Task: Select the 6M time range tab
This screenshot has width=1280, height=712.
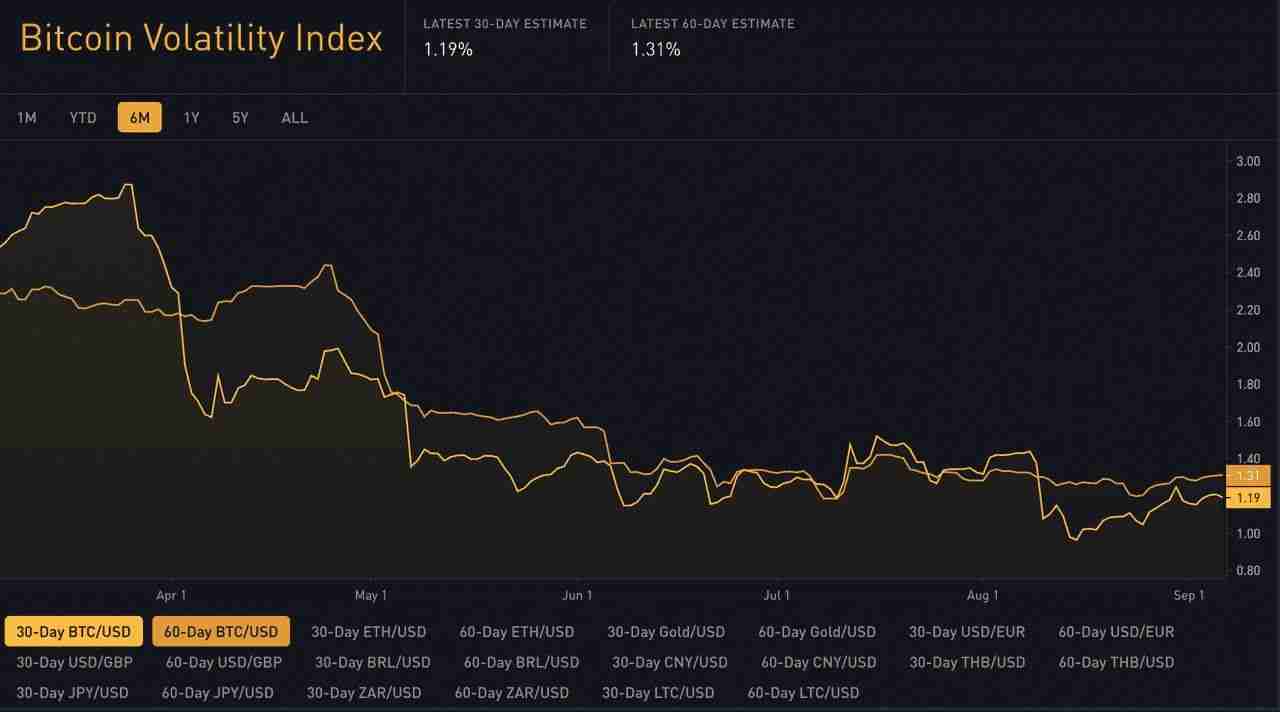Action: [x=139, y=118]
